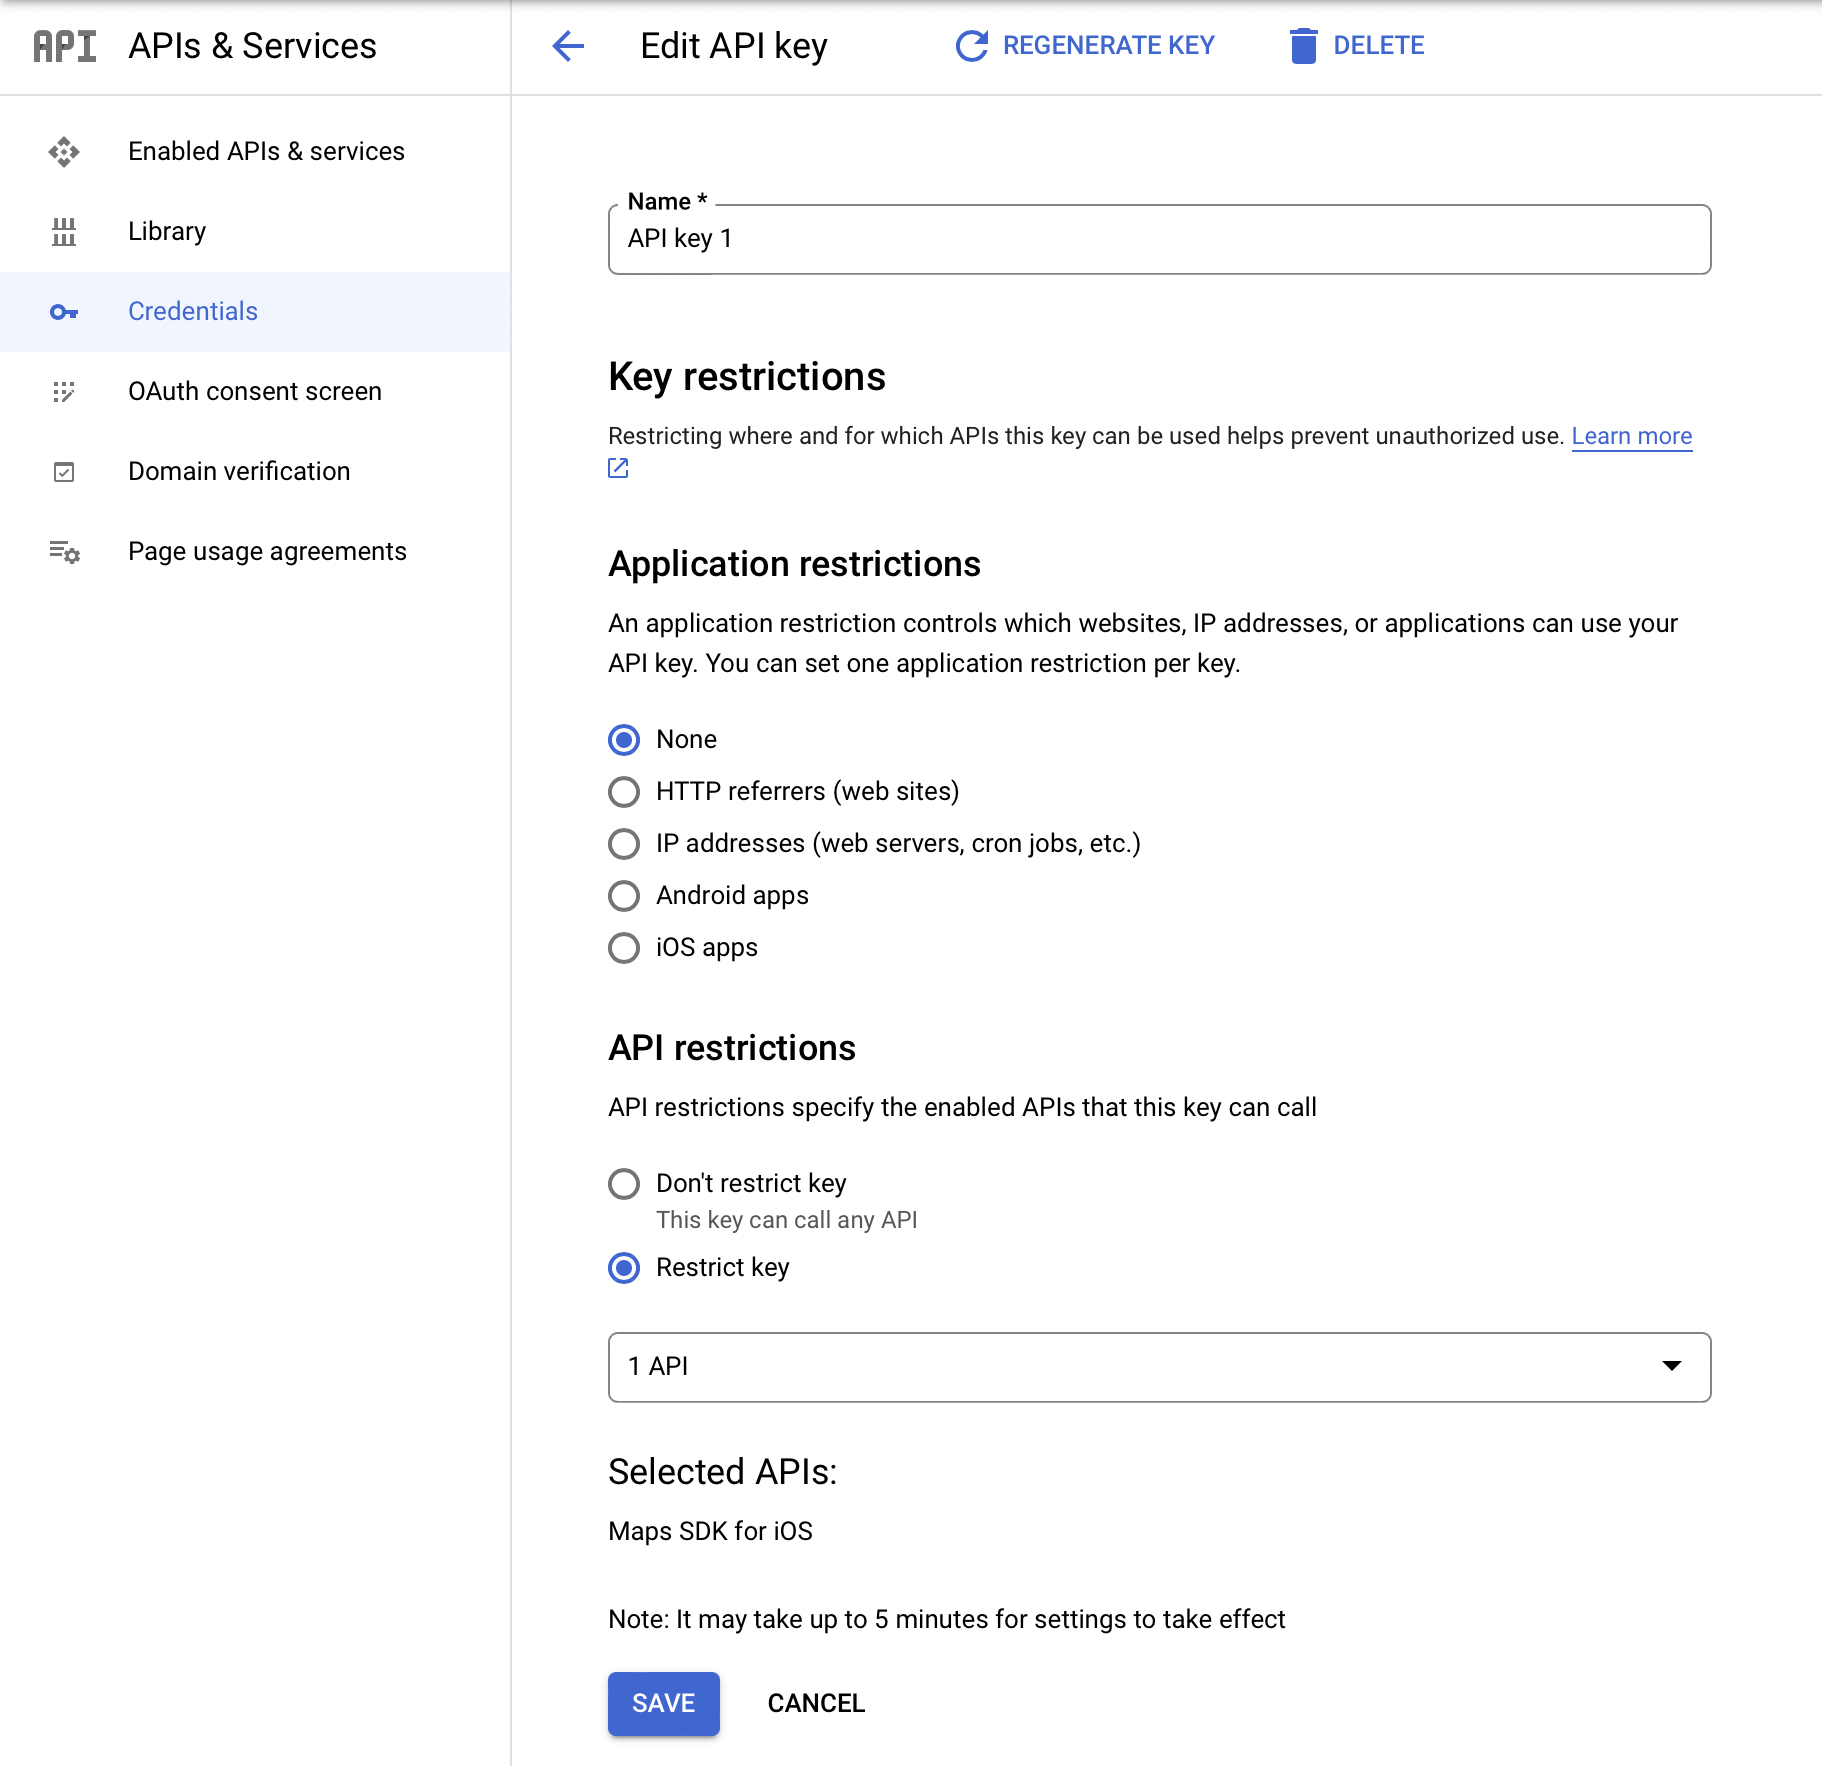
Task: Open the Learn more link
Action: point(1631,436)
